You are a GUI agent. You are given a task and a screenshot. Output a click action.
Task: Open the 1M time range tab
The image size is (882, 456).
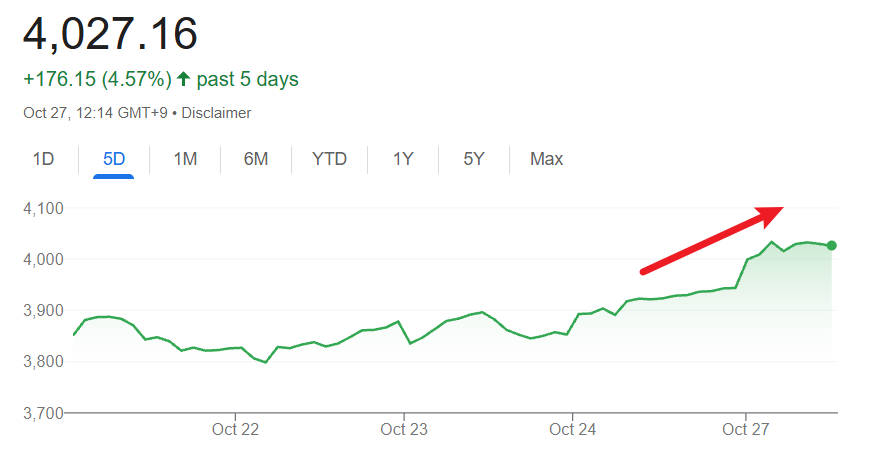(185, 159)
